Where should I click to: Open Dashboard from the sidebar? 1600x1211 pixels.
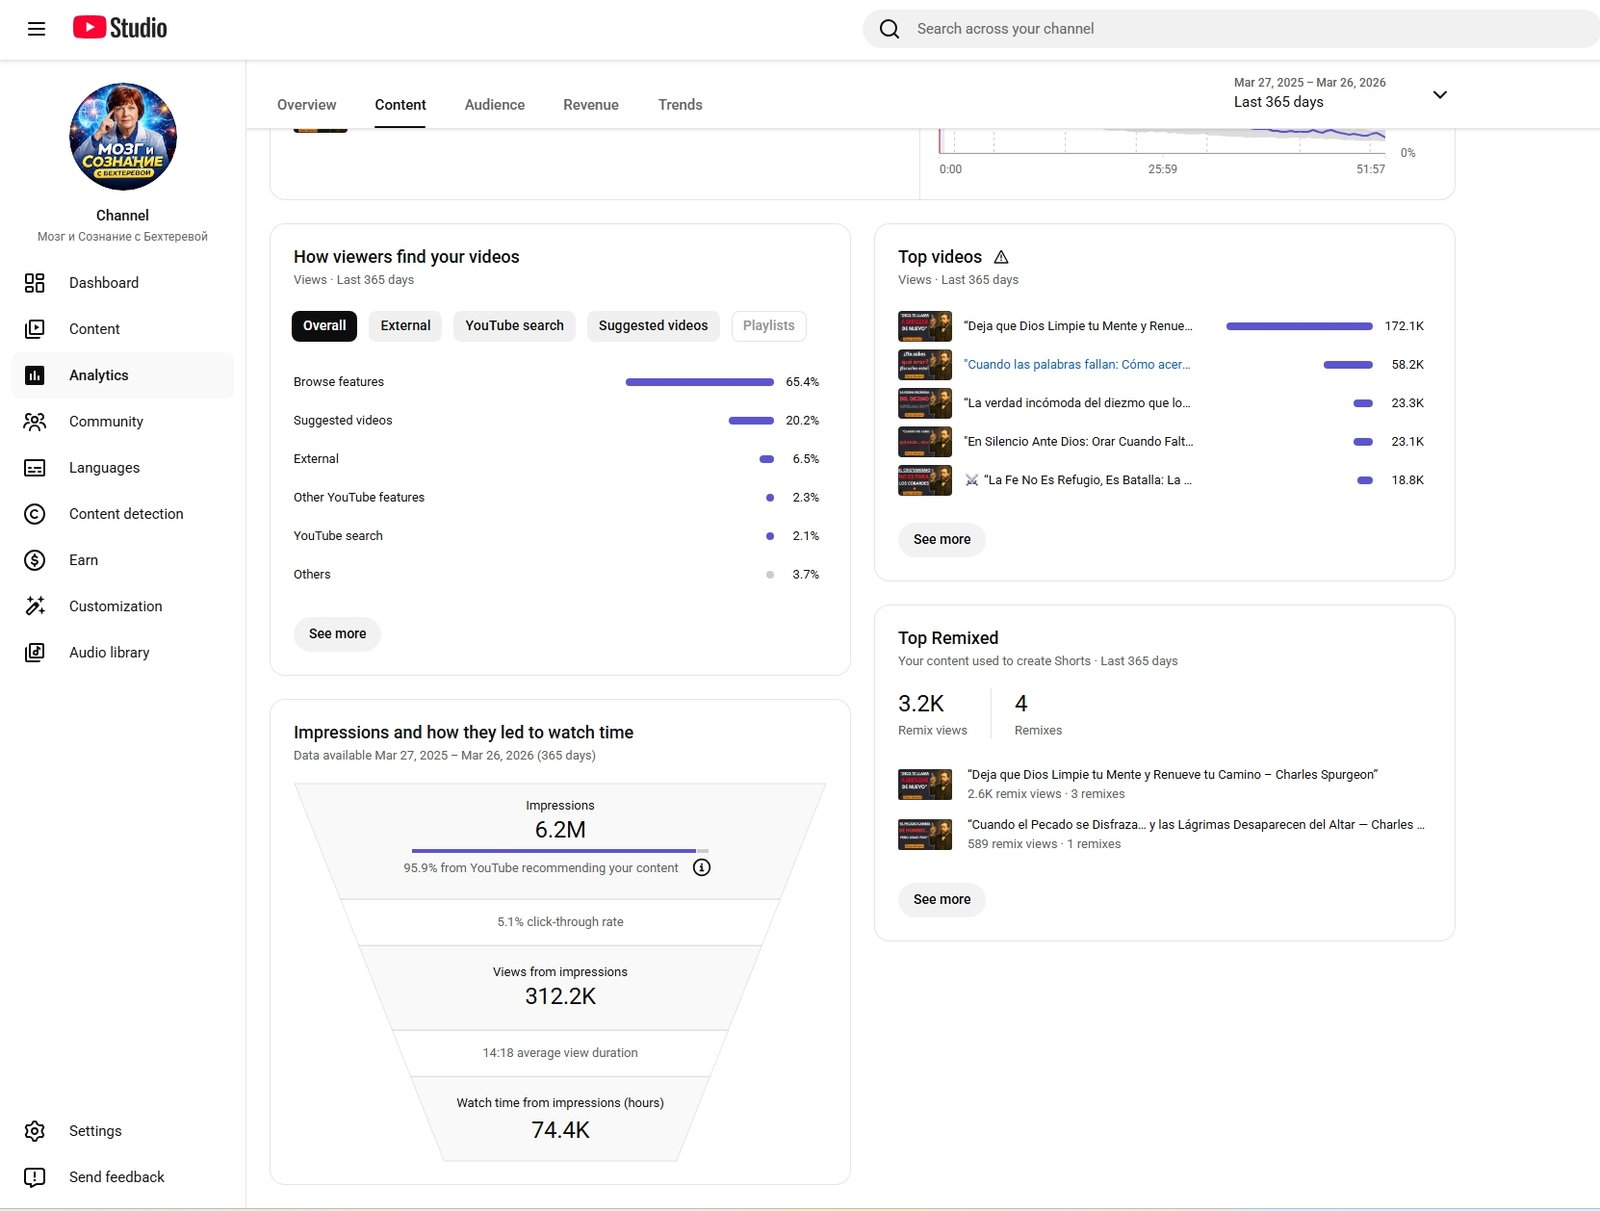[x=103, y=283]
